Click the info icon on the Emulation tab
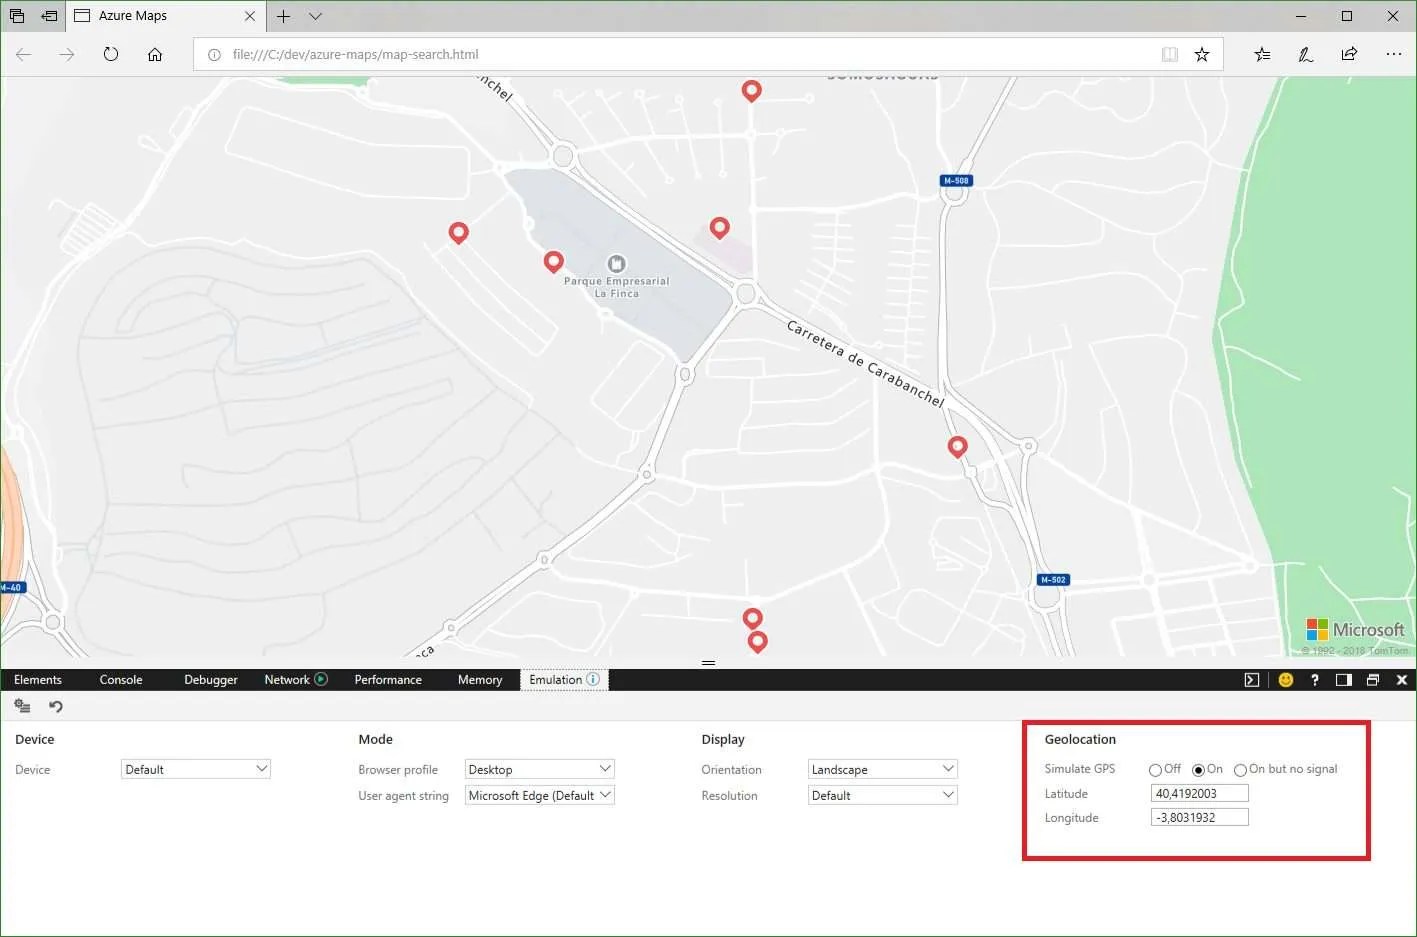Image resolution: width=1417 pixels, height=937 pixels. (x=593, y=679)
